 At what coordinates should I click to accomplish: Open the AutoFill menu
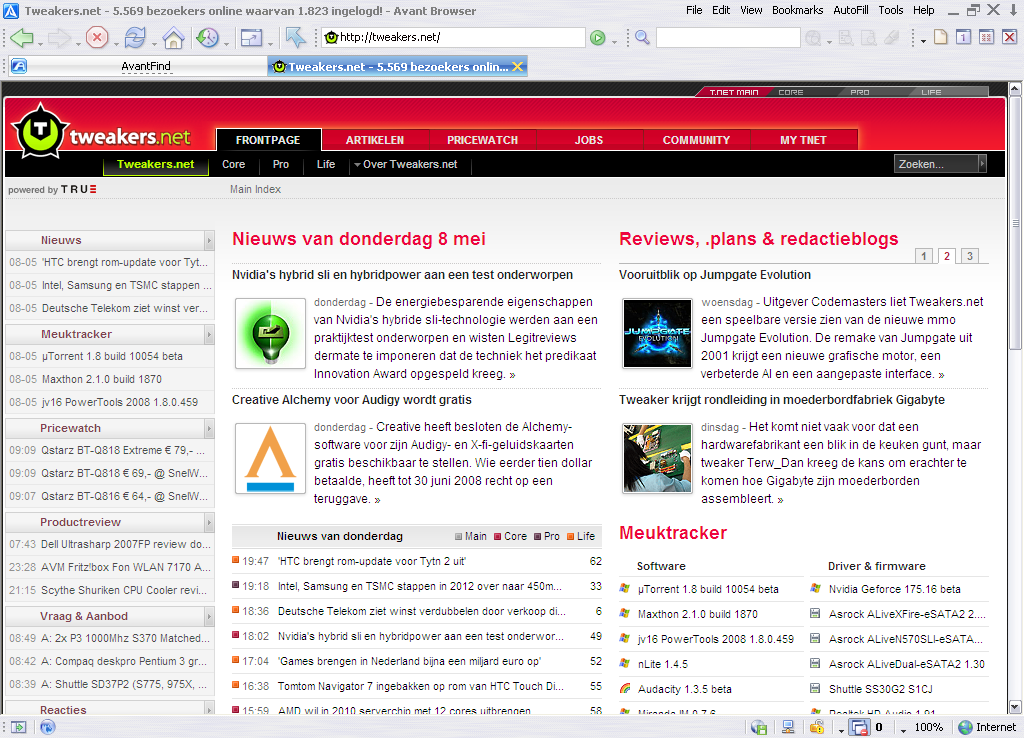(851, 10)
